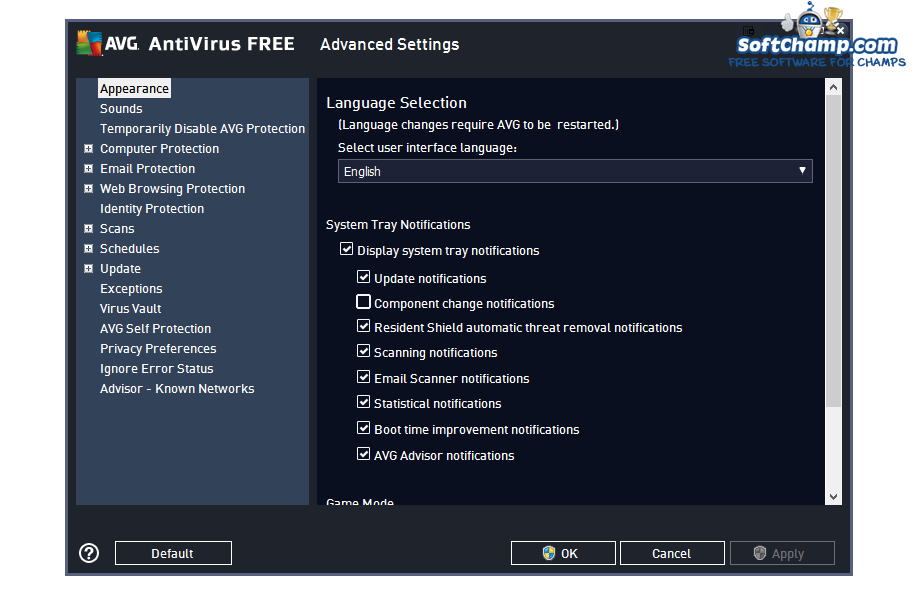Expand the Computer Protection tree node
The width and height of the screenshot is (920, 600).
[89, 149]
